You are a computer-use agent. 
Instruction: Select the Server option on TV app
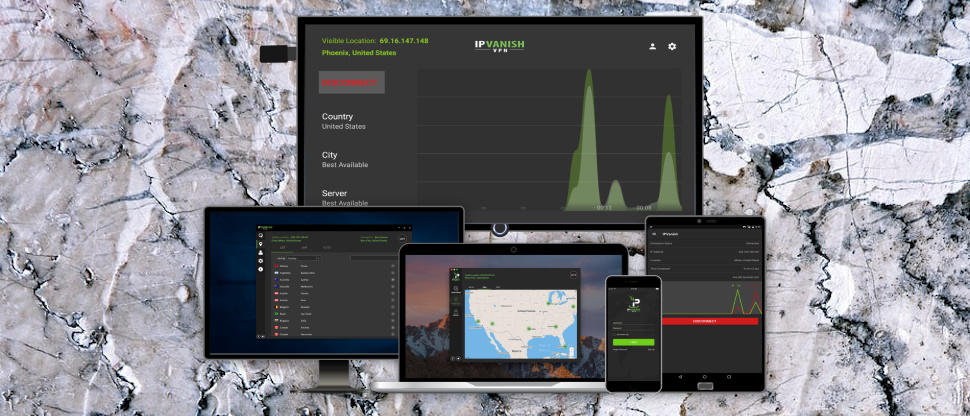tap(345, 197)
